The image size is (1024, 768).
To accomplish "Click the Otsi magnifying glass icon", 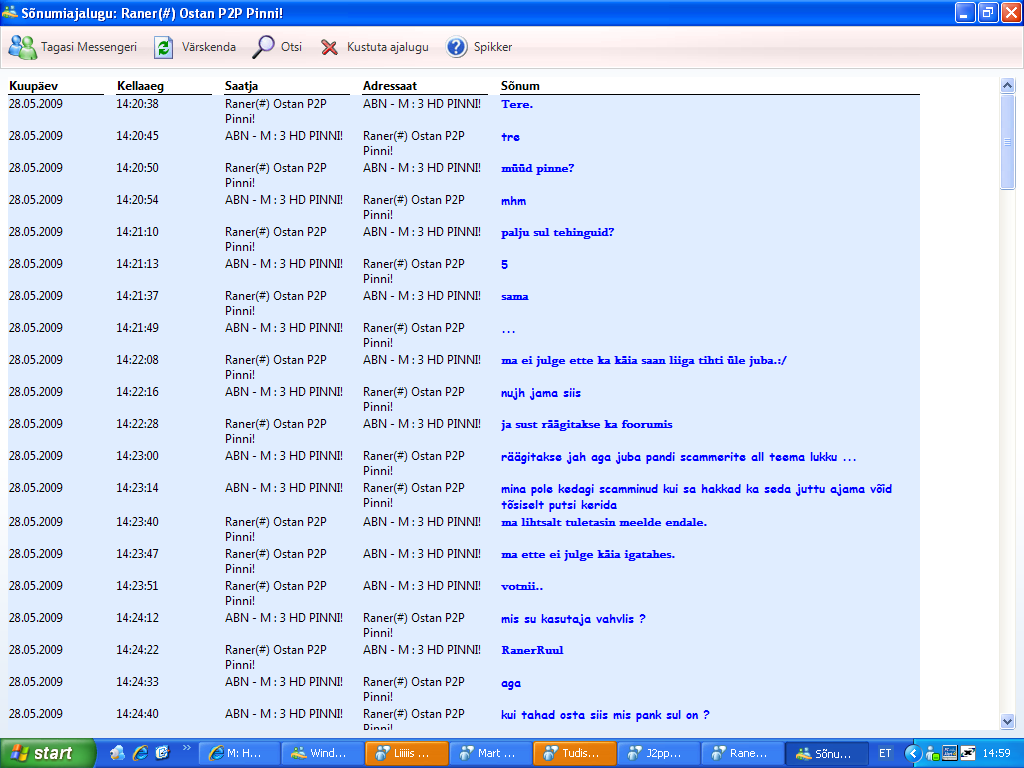I will coord(264,47).
